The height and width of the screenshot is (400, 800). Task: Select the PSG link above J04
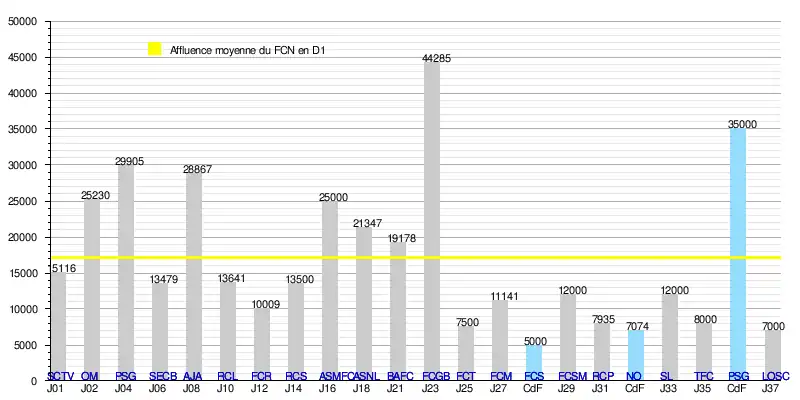pos(126,376)
